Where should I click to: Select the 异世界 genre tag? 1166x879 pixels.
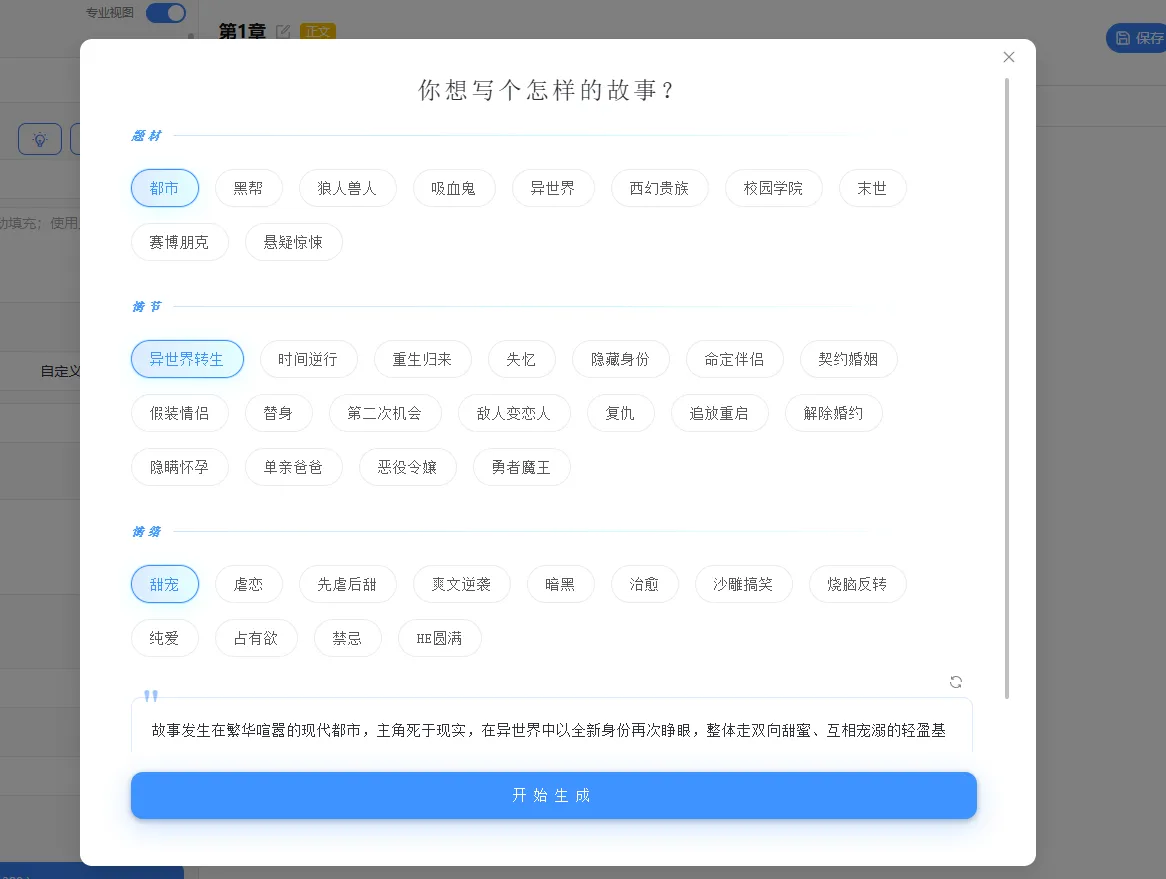(553, 188)
